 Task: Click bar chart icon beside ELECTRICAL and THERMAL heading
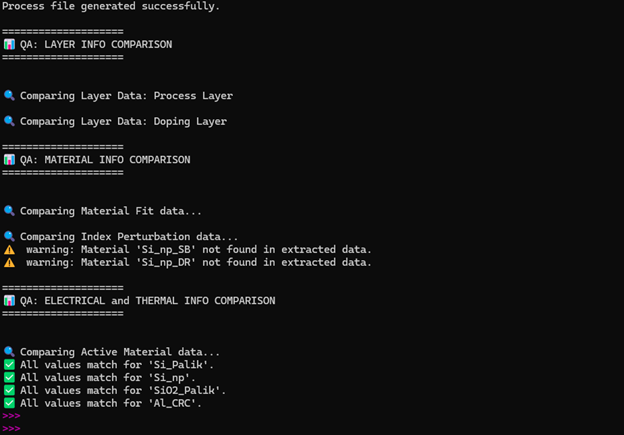(9, 300)
